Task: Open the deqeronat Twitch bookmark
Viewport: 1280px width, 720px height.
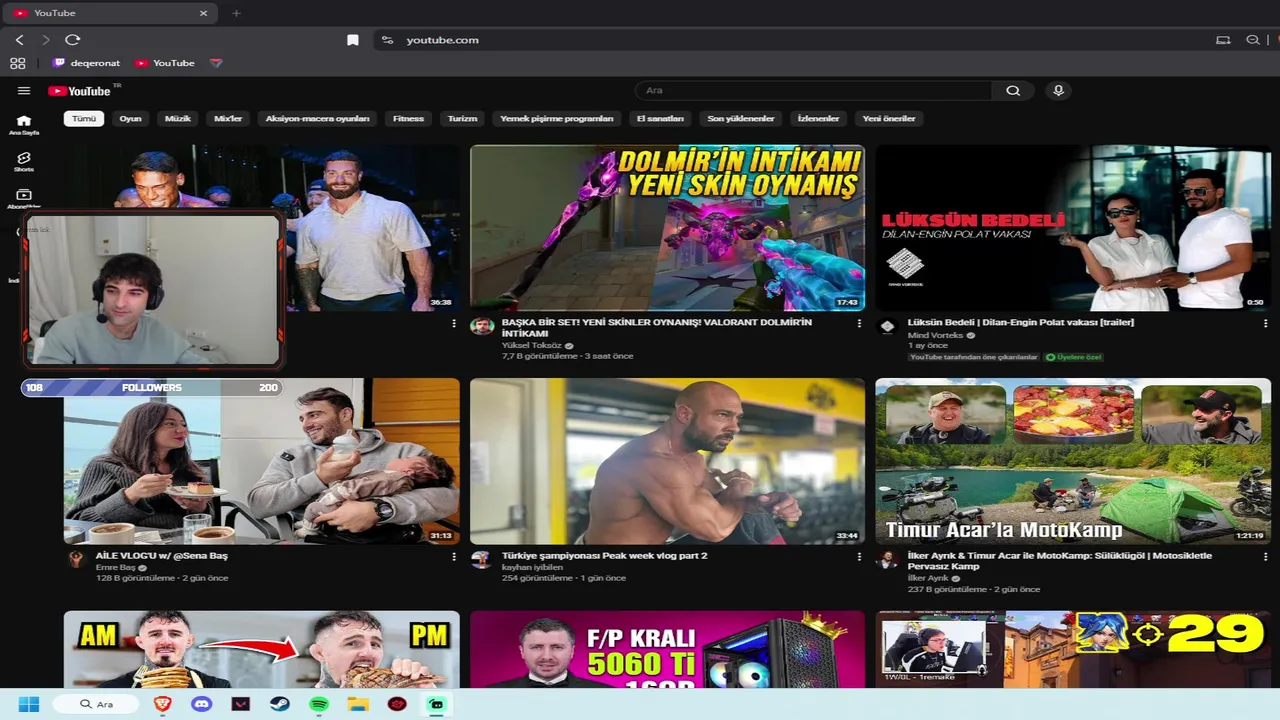Action: 87,63
